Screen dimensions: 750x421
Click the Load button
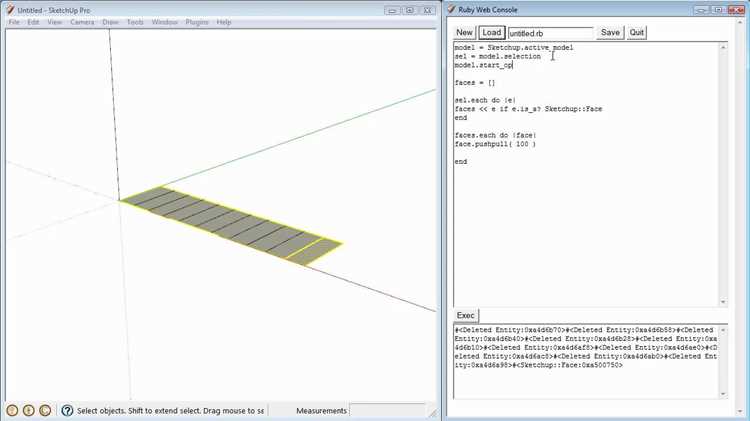(492, 33)
